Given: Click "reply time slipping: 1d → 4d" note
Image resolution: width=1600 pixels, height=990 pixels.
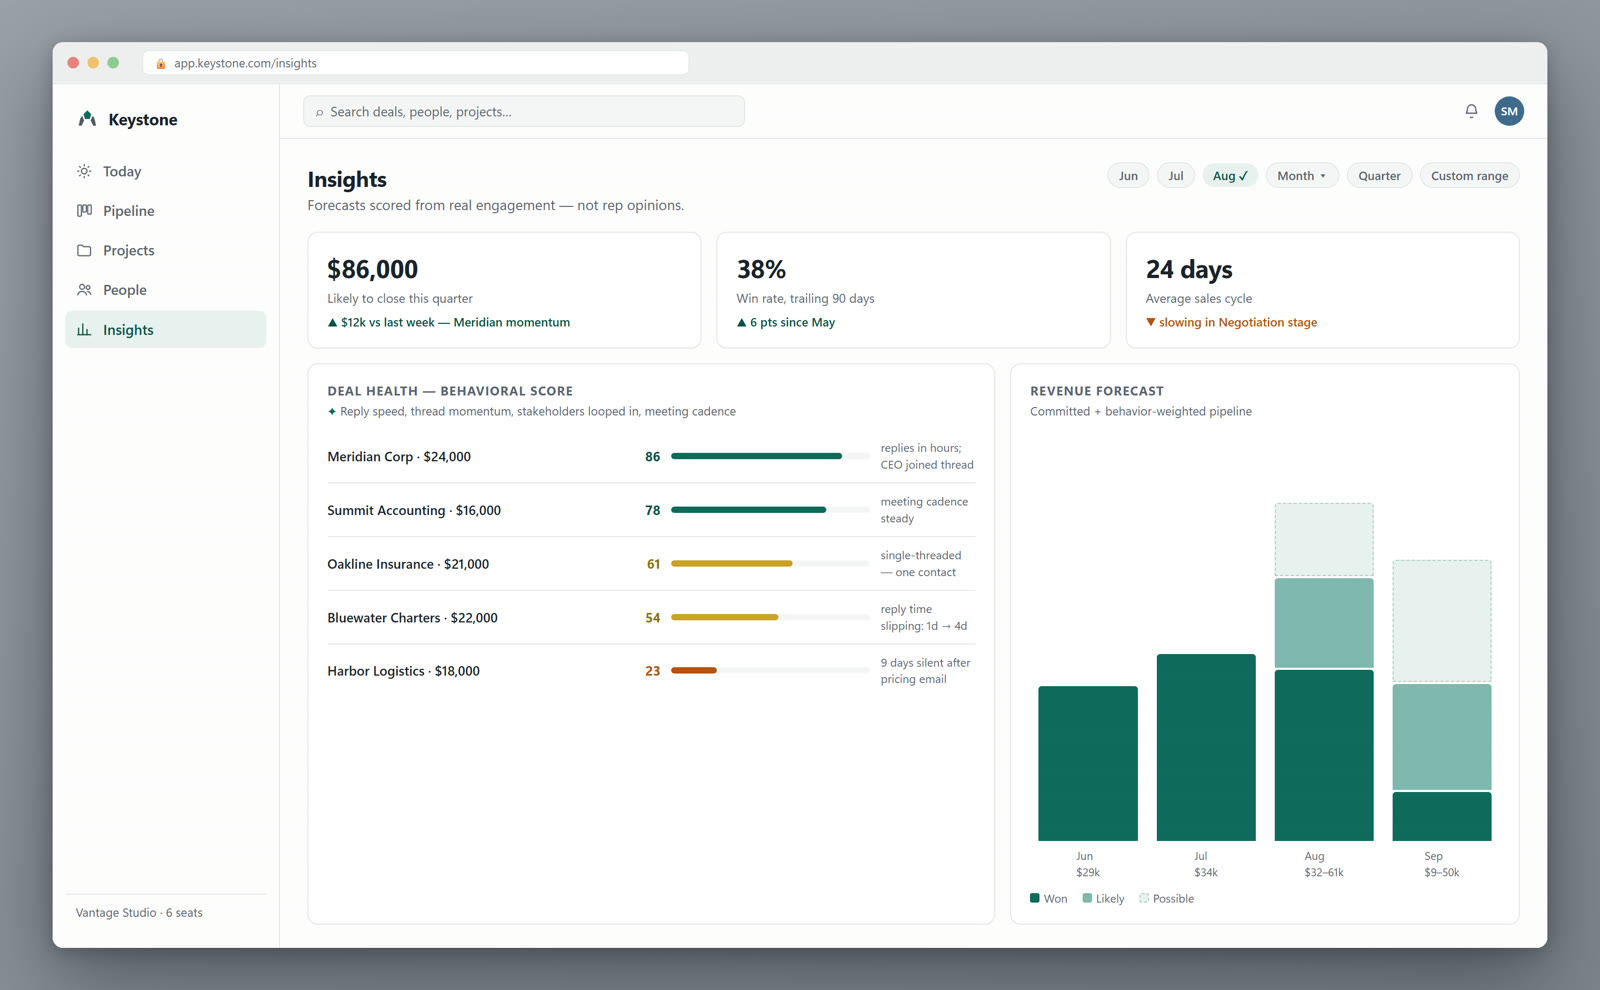Looking at the screenshot, I should [924, 618].
